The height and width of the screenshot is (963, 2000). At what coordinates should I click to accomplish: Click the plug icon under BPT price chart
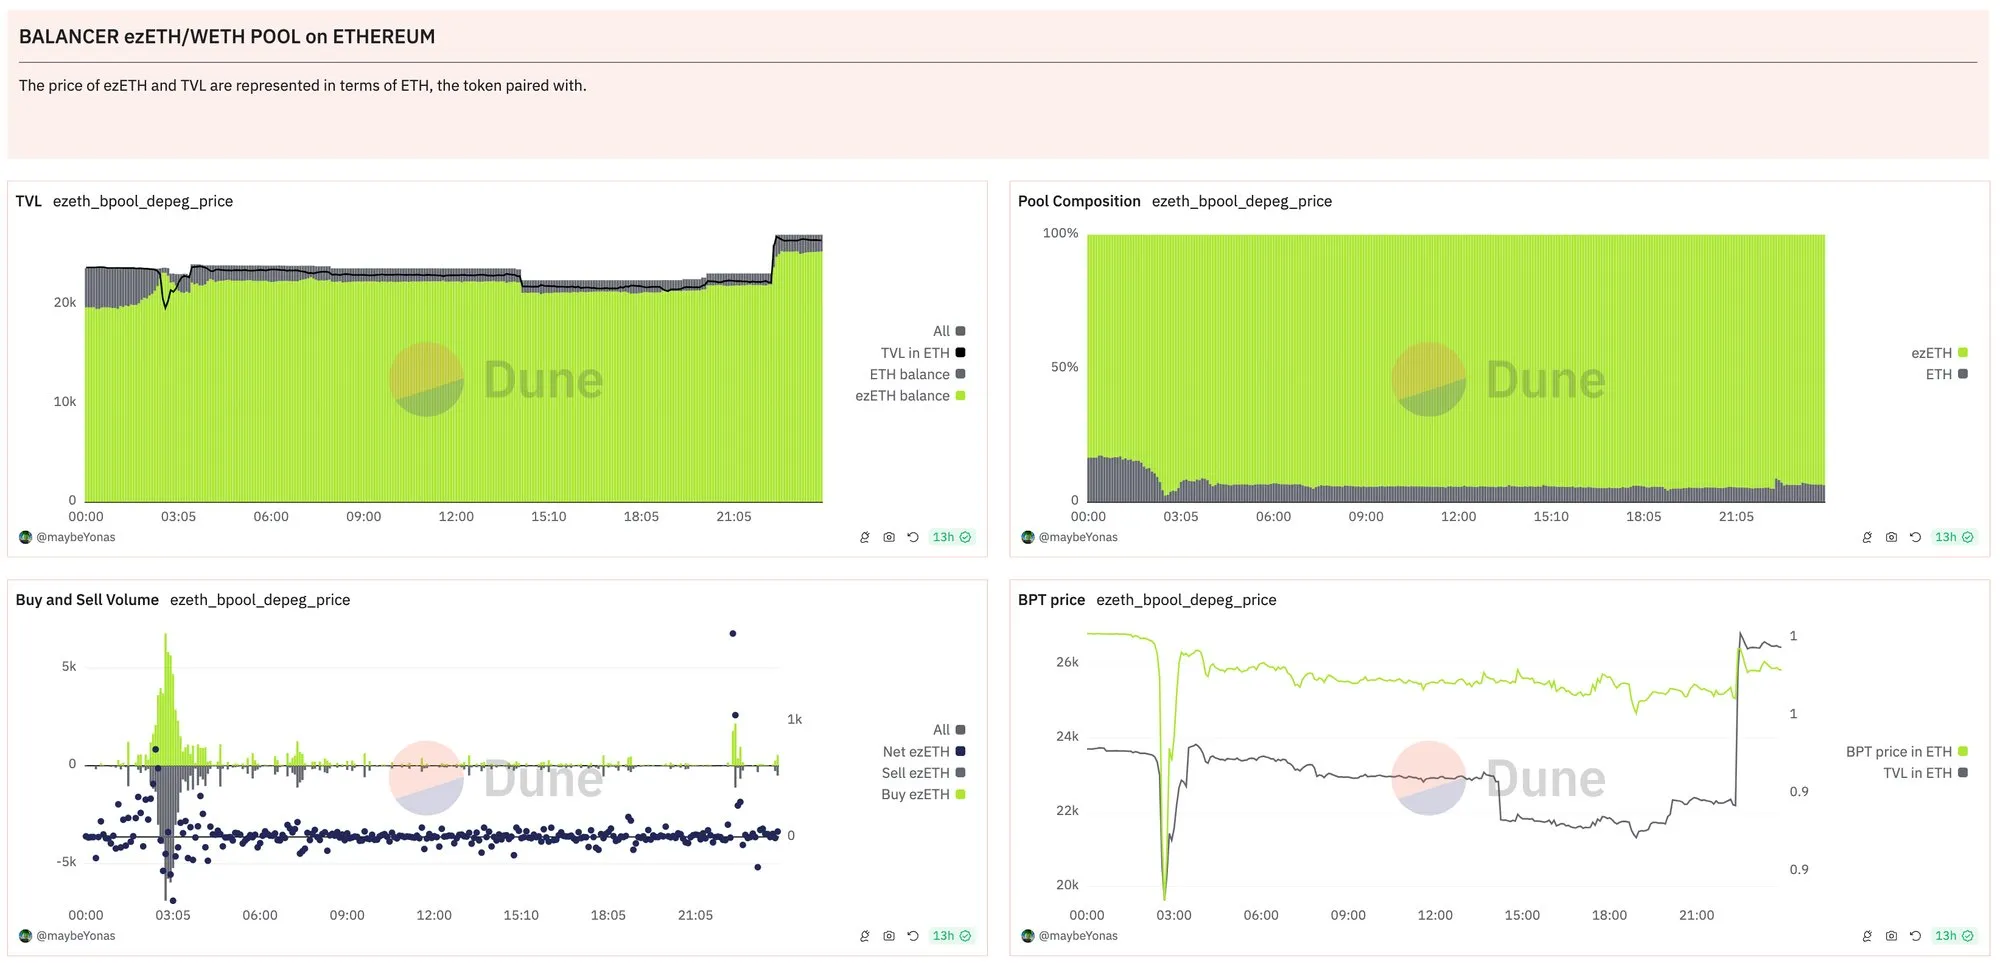[x=1867, y=936]
